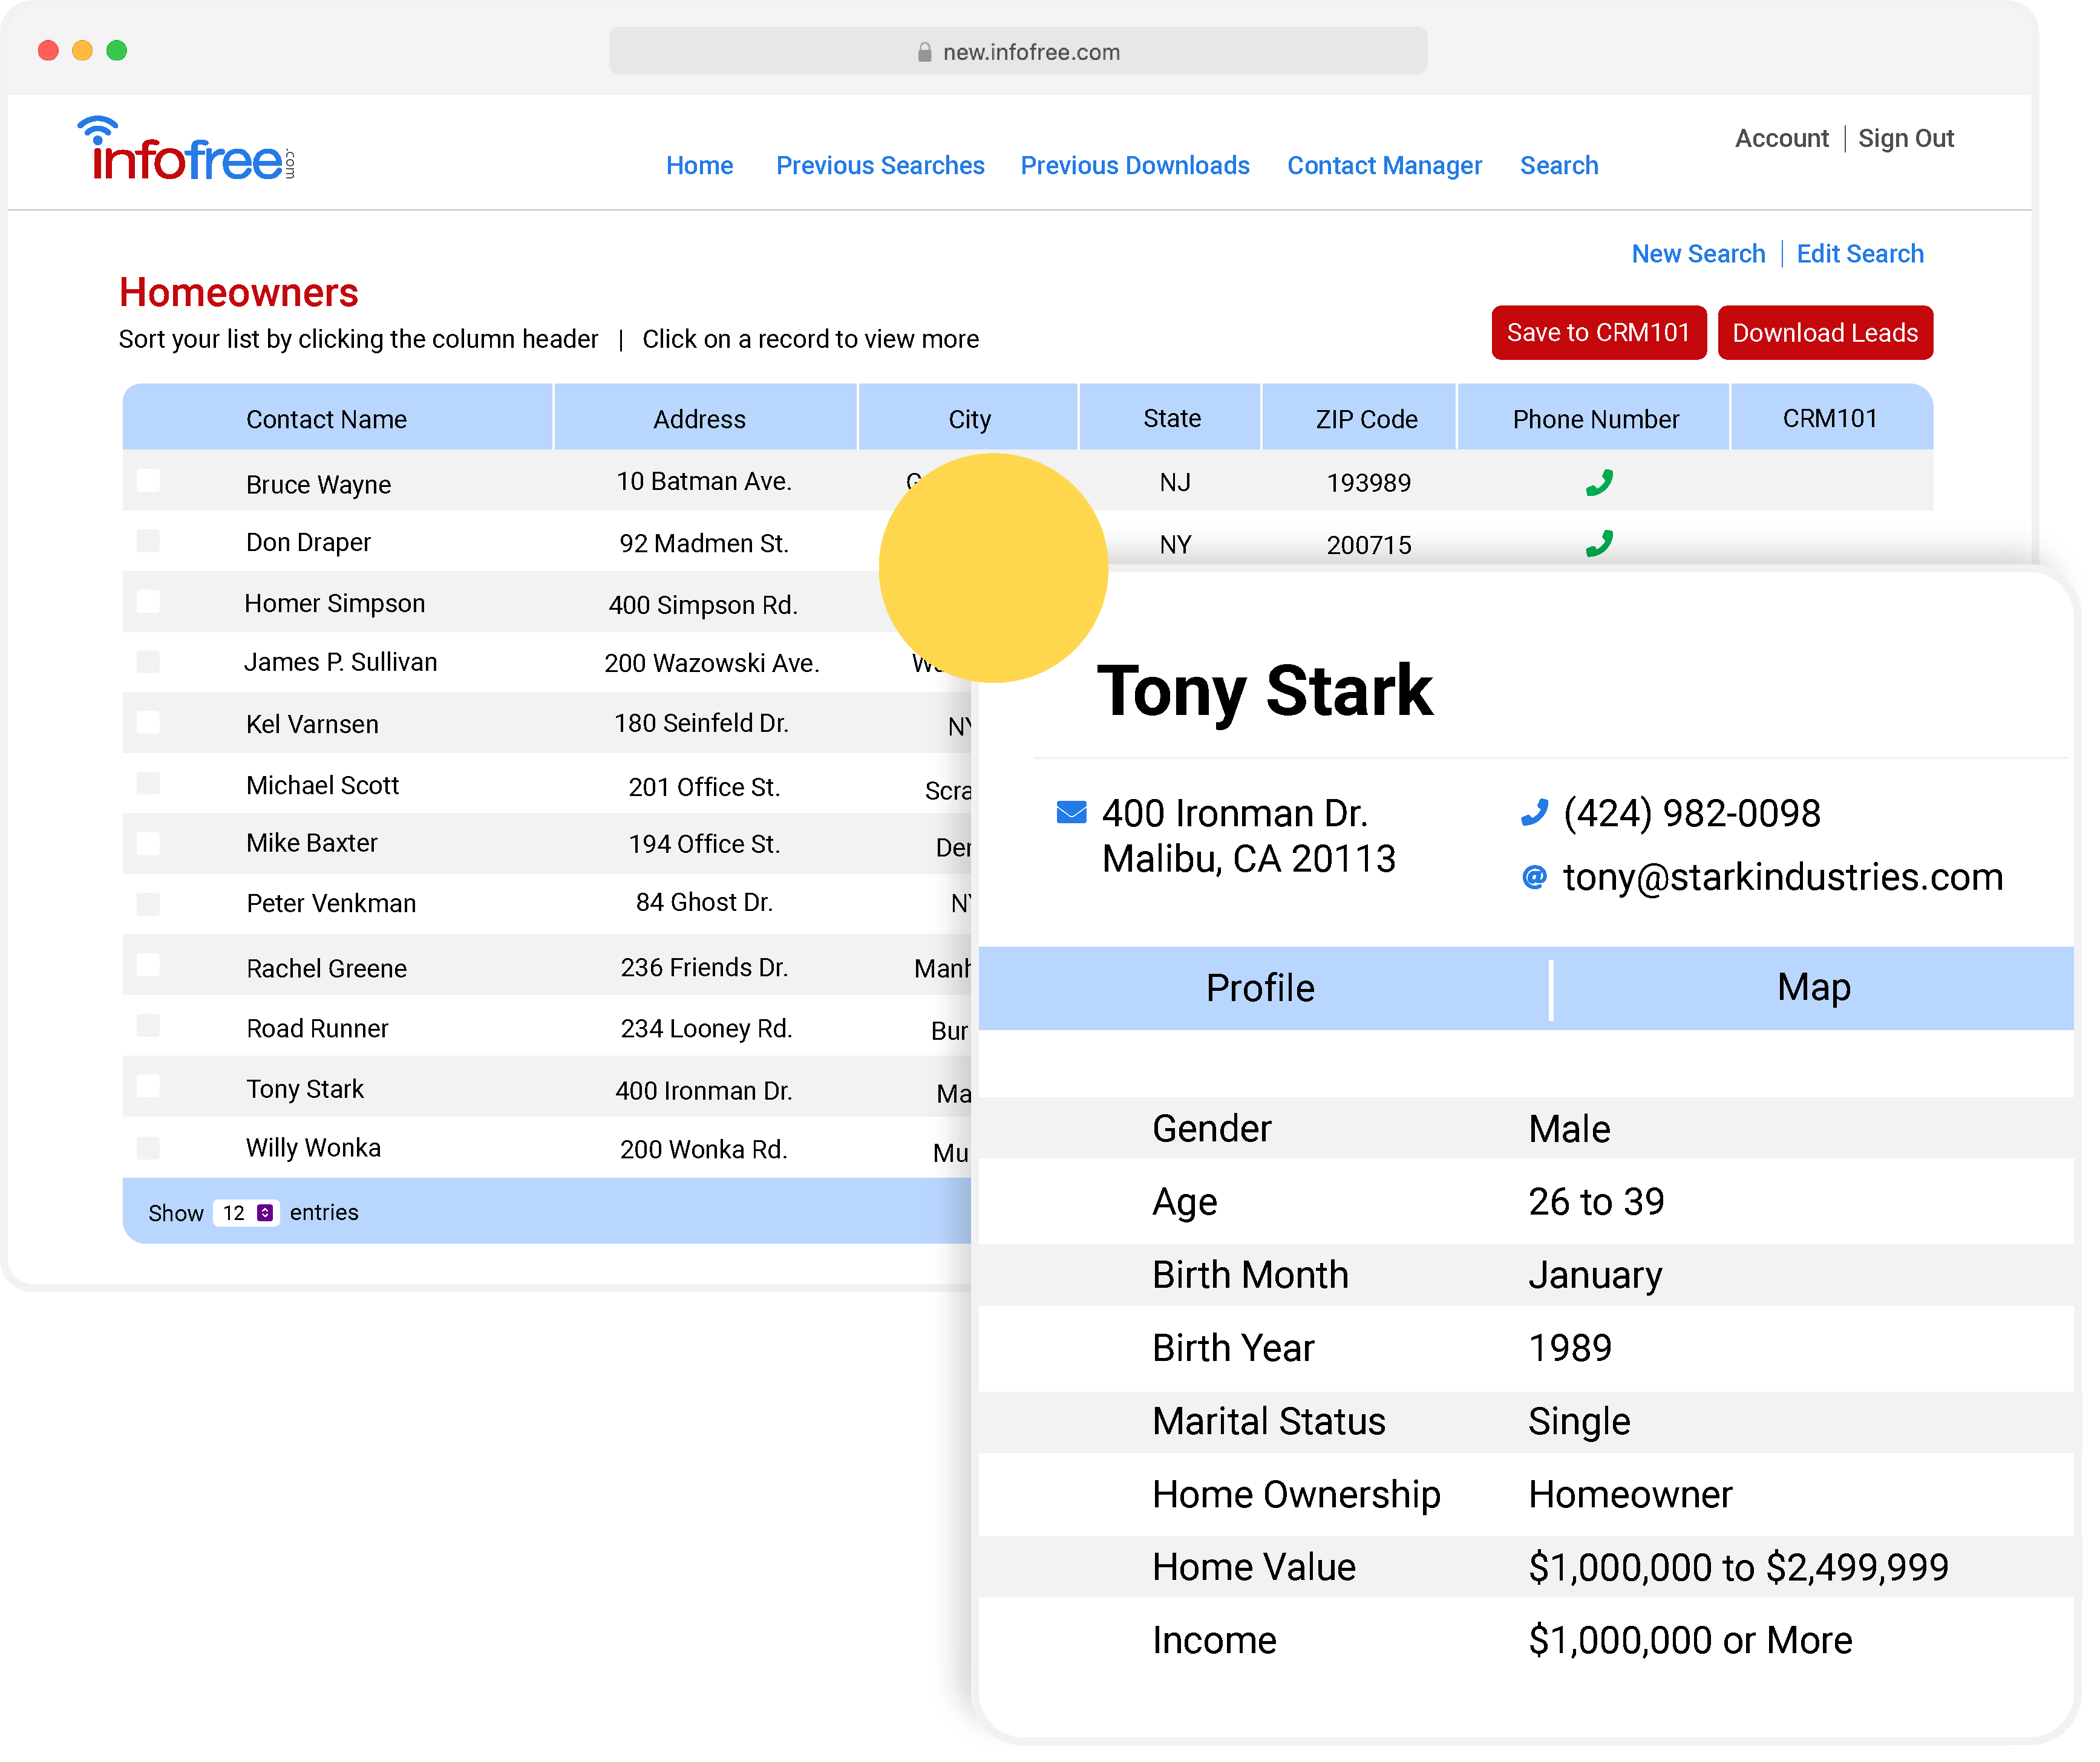The height and width of the screenshot is (1762, 2100).
Task: Click the Download Leads button
Action: (1825, 332)
